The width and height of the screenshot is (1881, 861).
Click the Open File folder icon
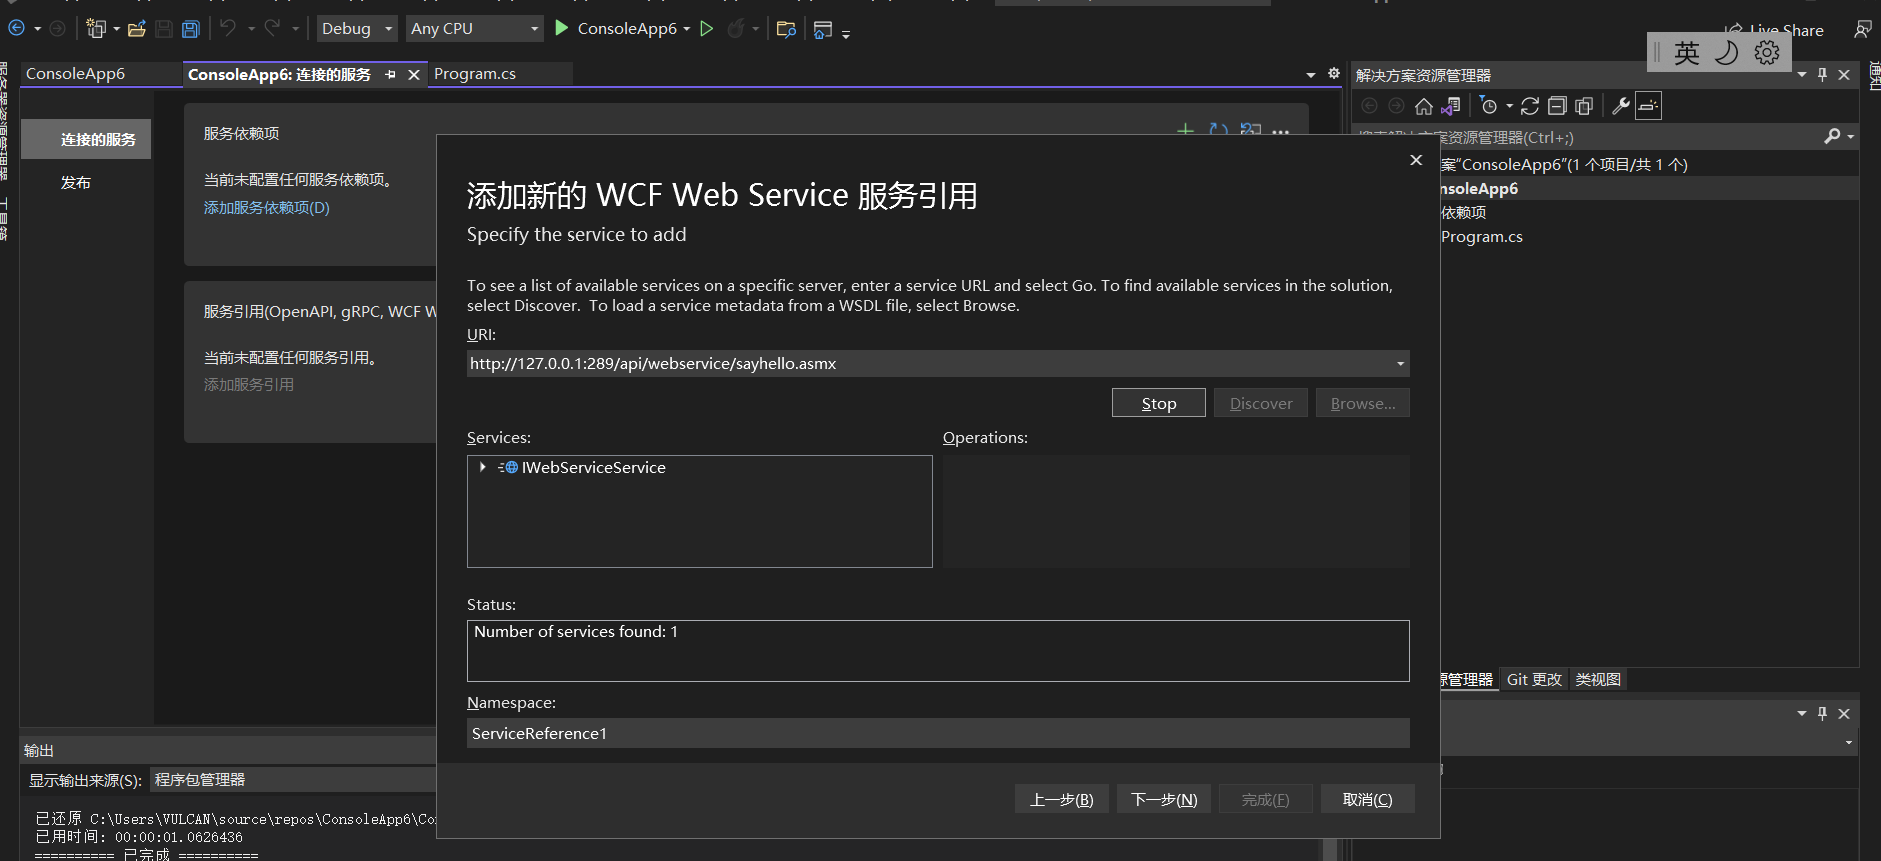coord(137,29)
